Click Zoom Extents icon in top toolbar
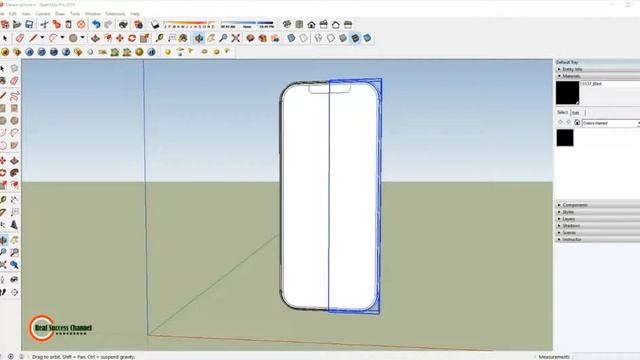This screenshot has height=360, width=640. point(236,38)
